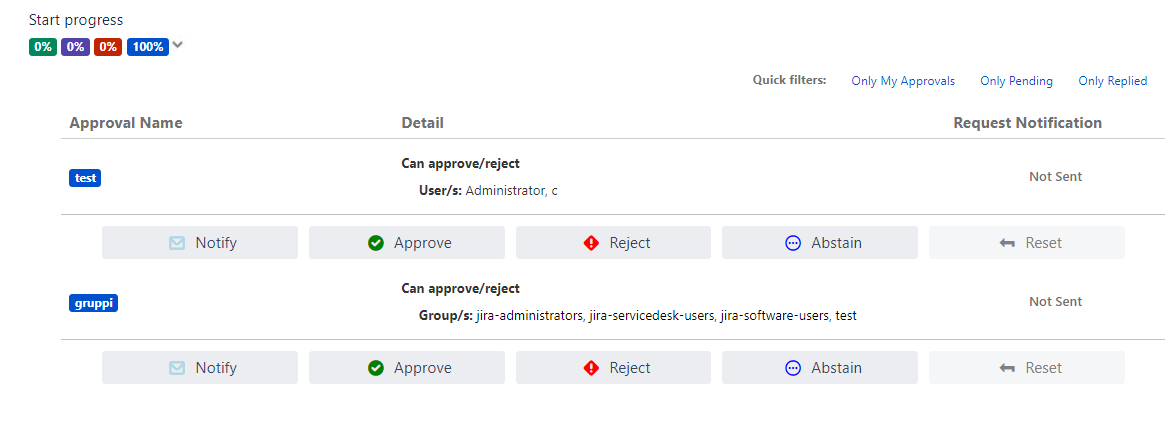Screen dimensions: 1173x422
Task: Click the green checkmark icon for gruppi approval
Action: coord(376,368)
